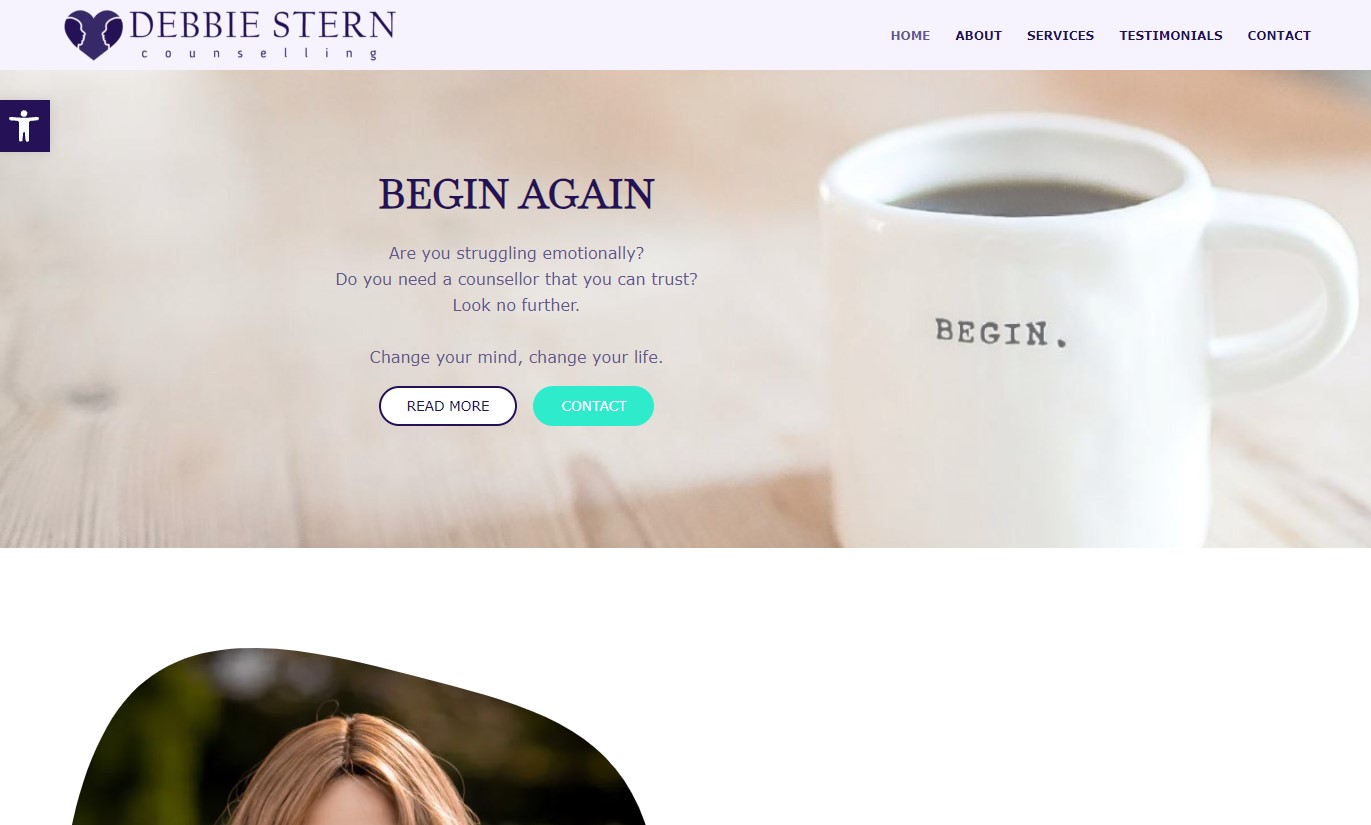Click the 'Look no further.' text
This screenshot has height=825, width=1371.
tap(516, 305)
